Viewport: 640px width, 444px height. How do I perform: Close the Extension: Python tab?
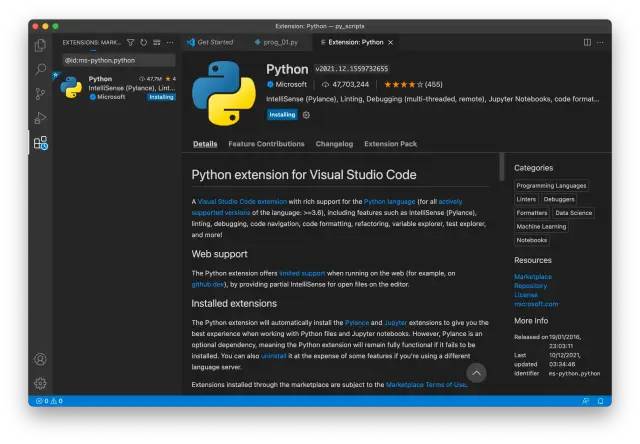(391, 42)
